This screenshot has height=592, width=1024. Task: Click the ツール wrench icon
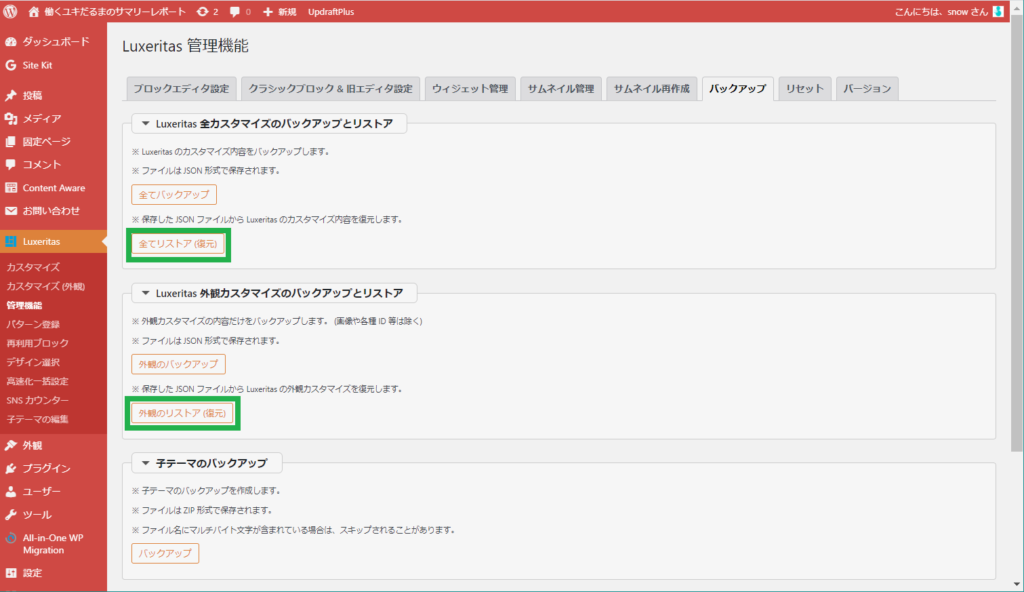(x=10, y=515)
